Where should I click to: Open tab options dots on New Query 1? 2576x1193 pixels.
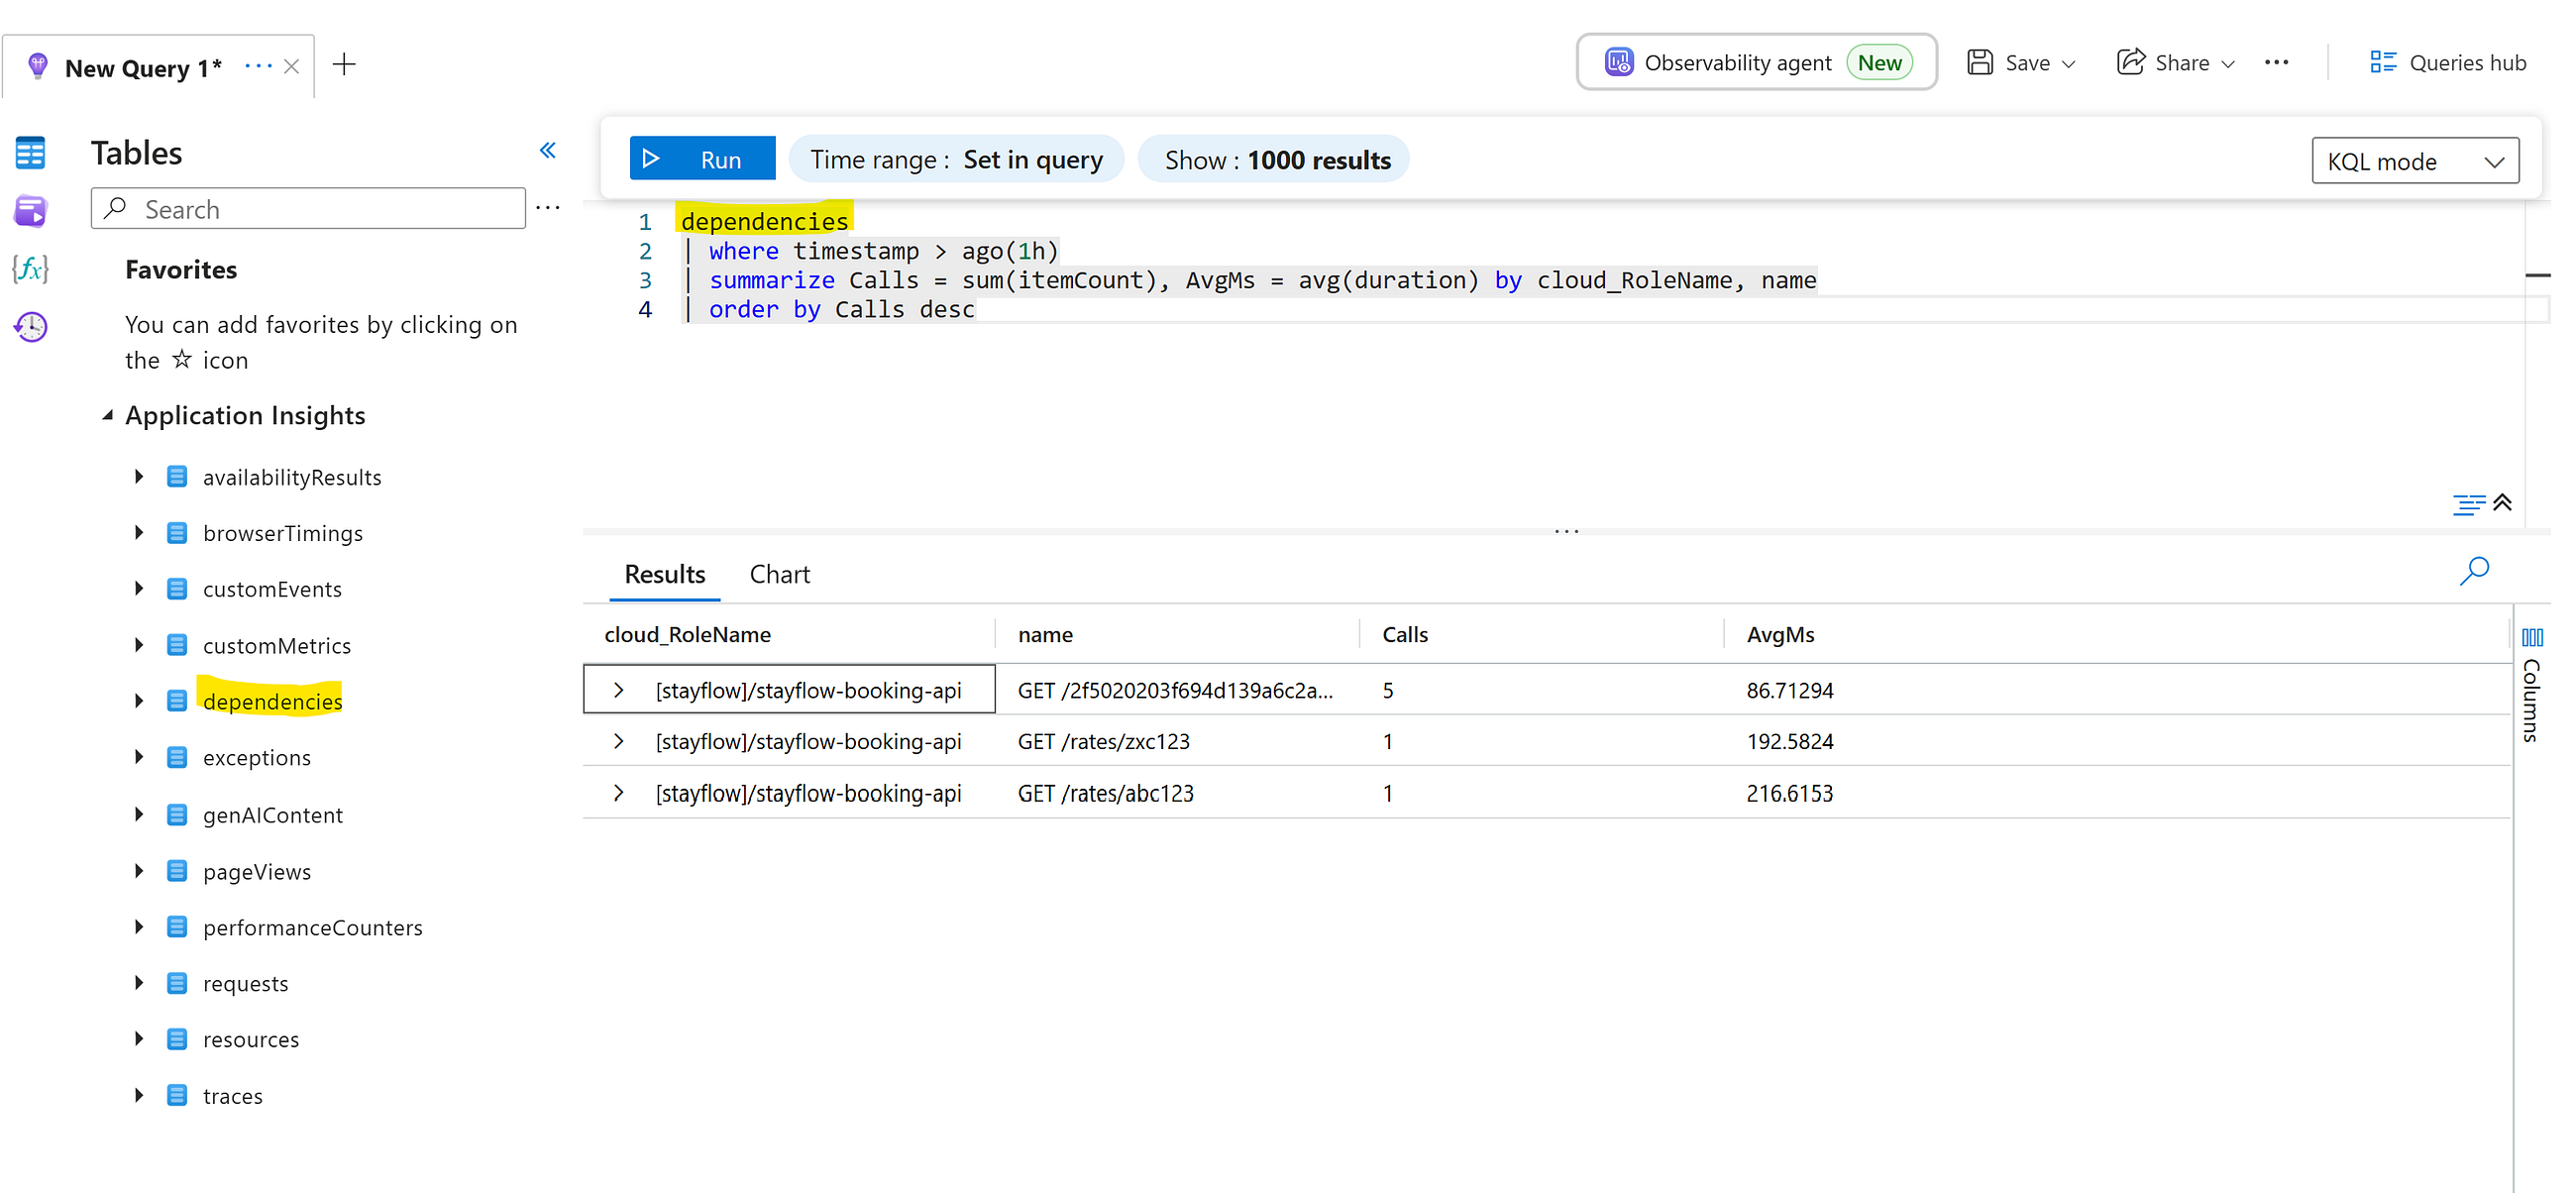pos(258,66)
